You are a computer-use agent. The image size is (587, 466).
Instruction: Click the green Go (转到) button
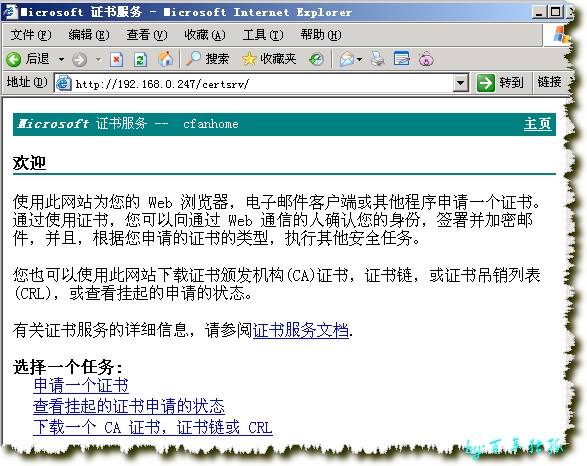point(500,83)
